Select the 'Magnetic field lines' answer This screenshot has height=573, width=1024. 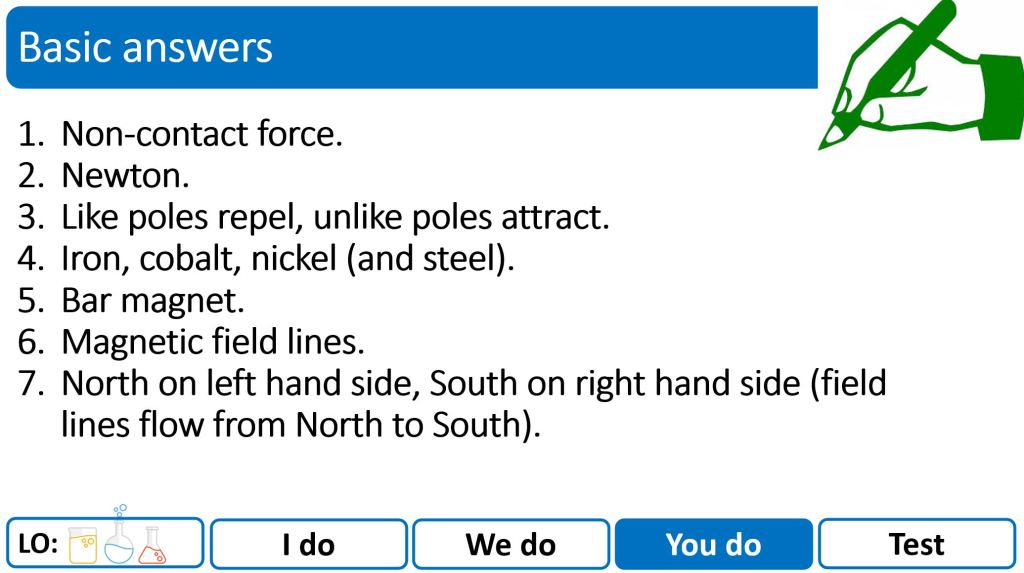point(213,342)
